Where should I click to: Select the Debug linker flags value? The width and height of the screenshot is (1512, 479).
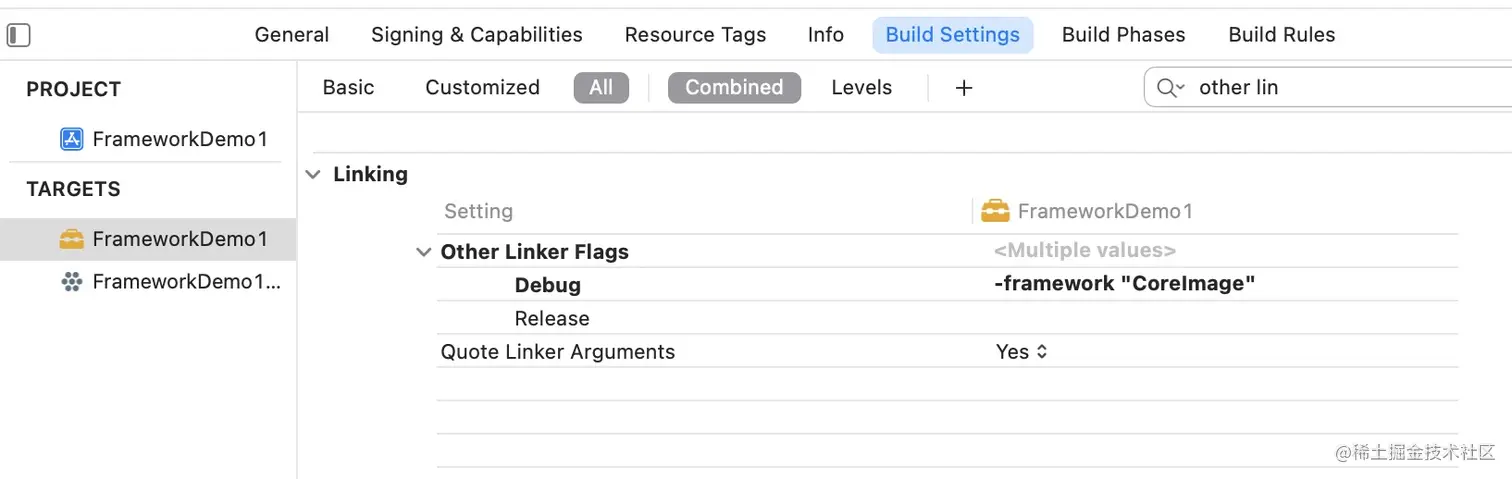[1125, 284]
